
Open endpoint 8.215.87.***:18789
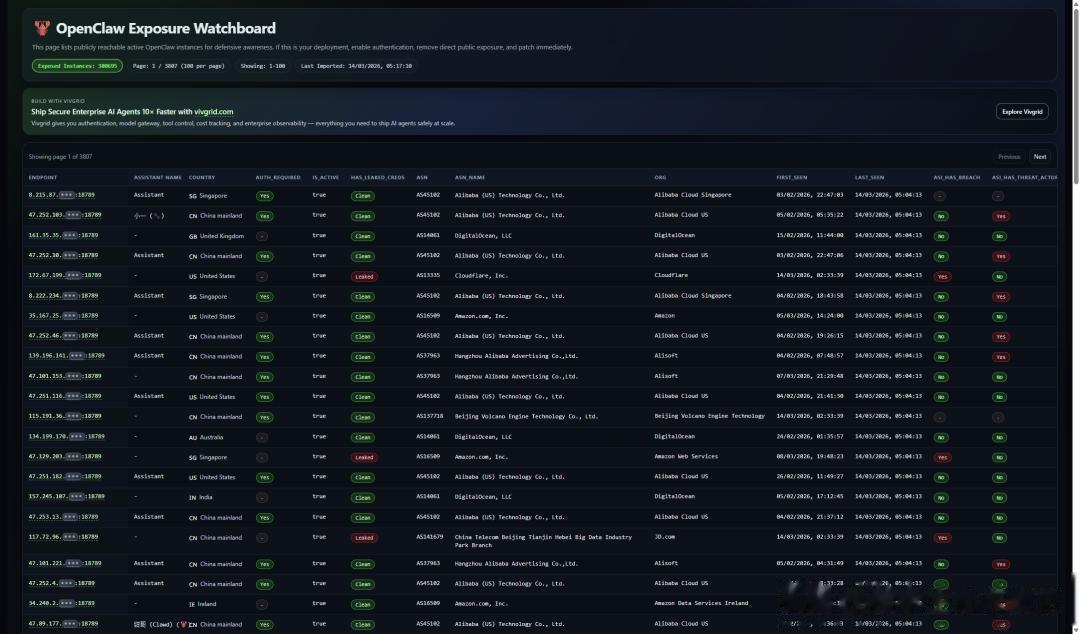61,195
